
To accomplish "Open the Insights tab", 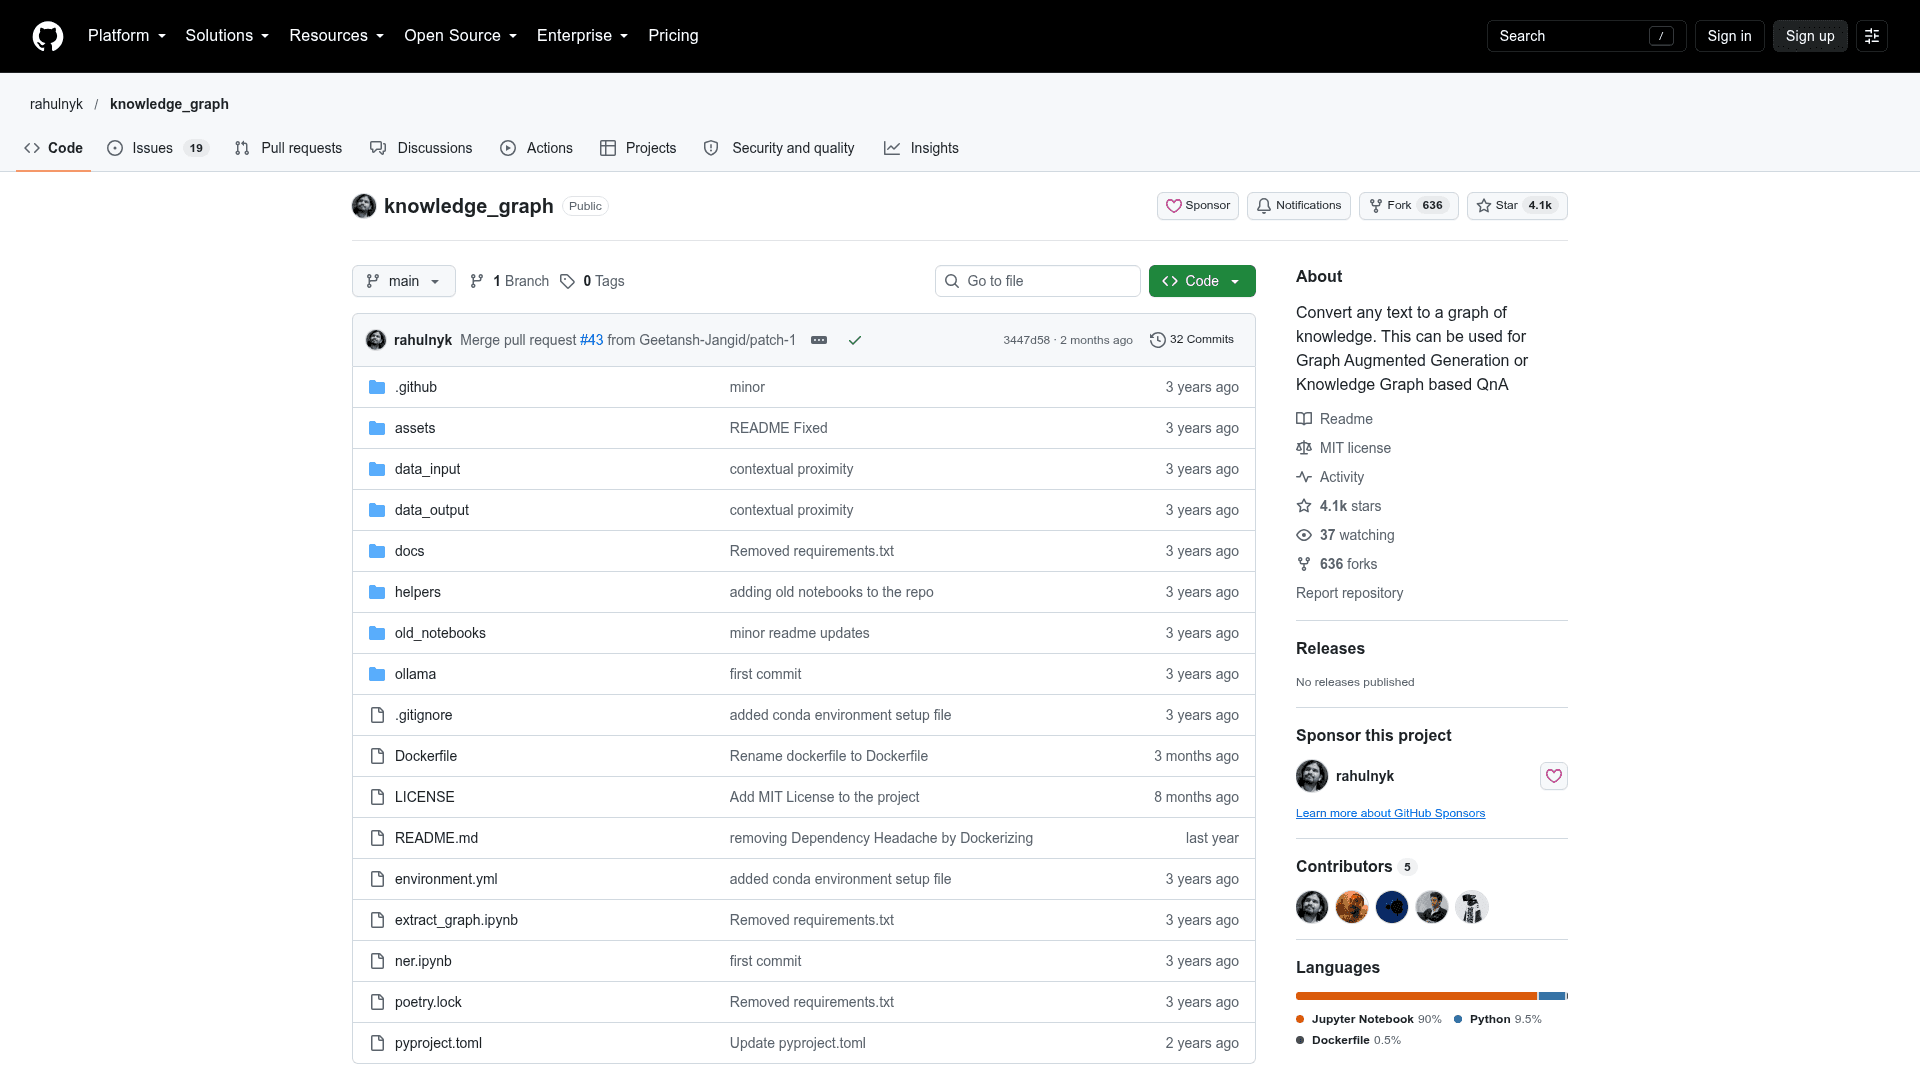I will 921,148.
